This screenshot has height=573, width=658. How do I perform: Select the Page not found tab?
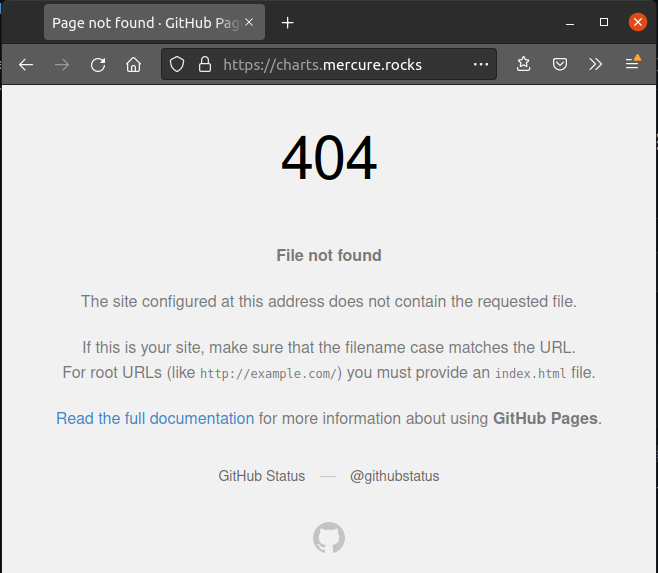click(154, 22)
